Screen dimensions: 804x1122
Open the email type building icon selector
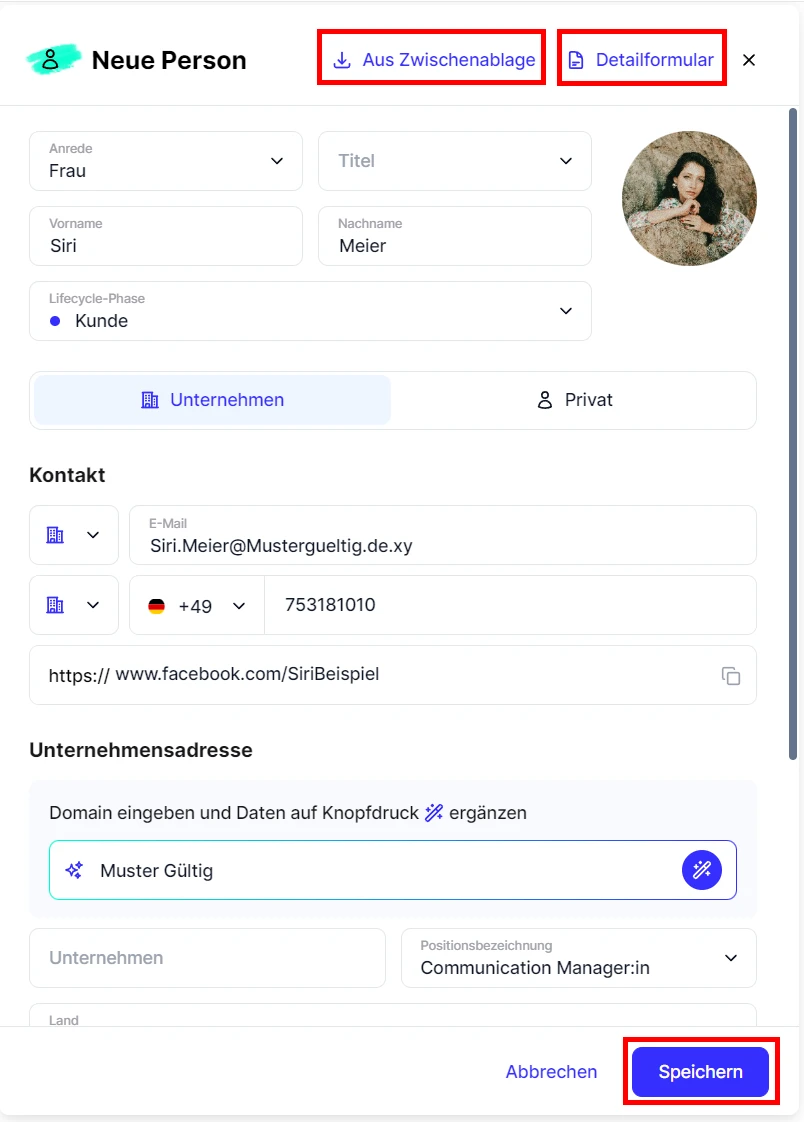[73, 535]
